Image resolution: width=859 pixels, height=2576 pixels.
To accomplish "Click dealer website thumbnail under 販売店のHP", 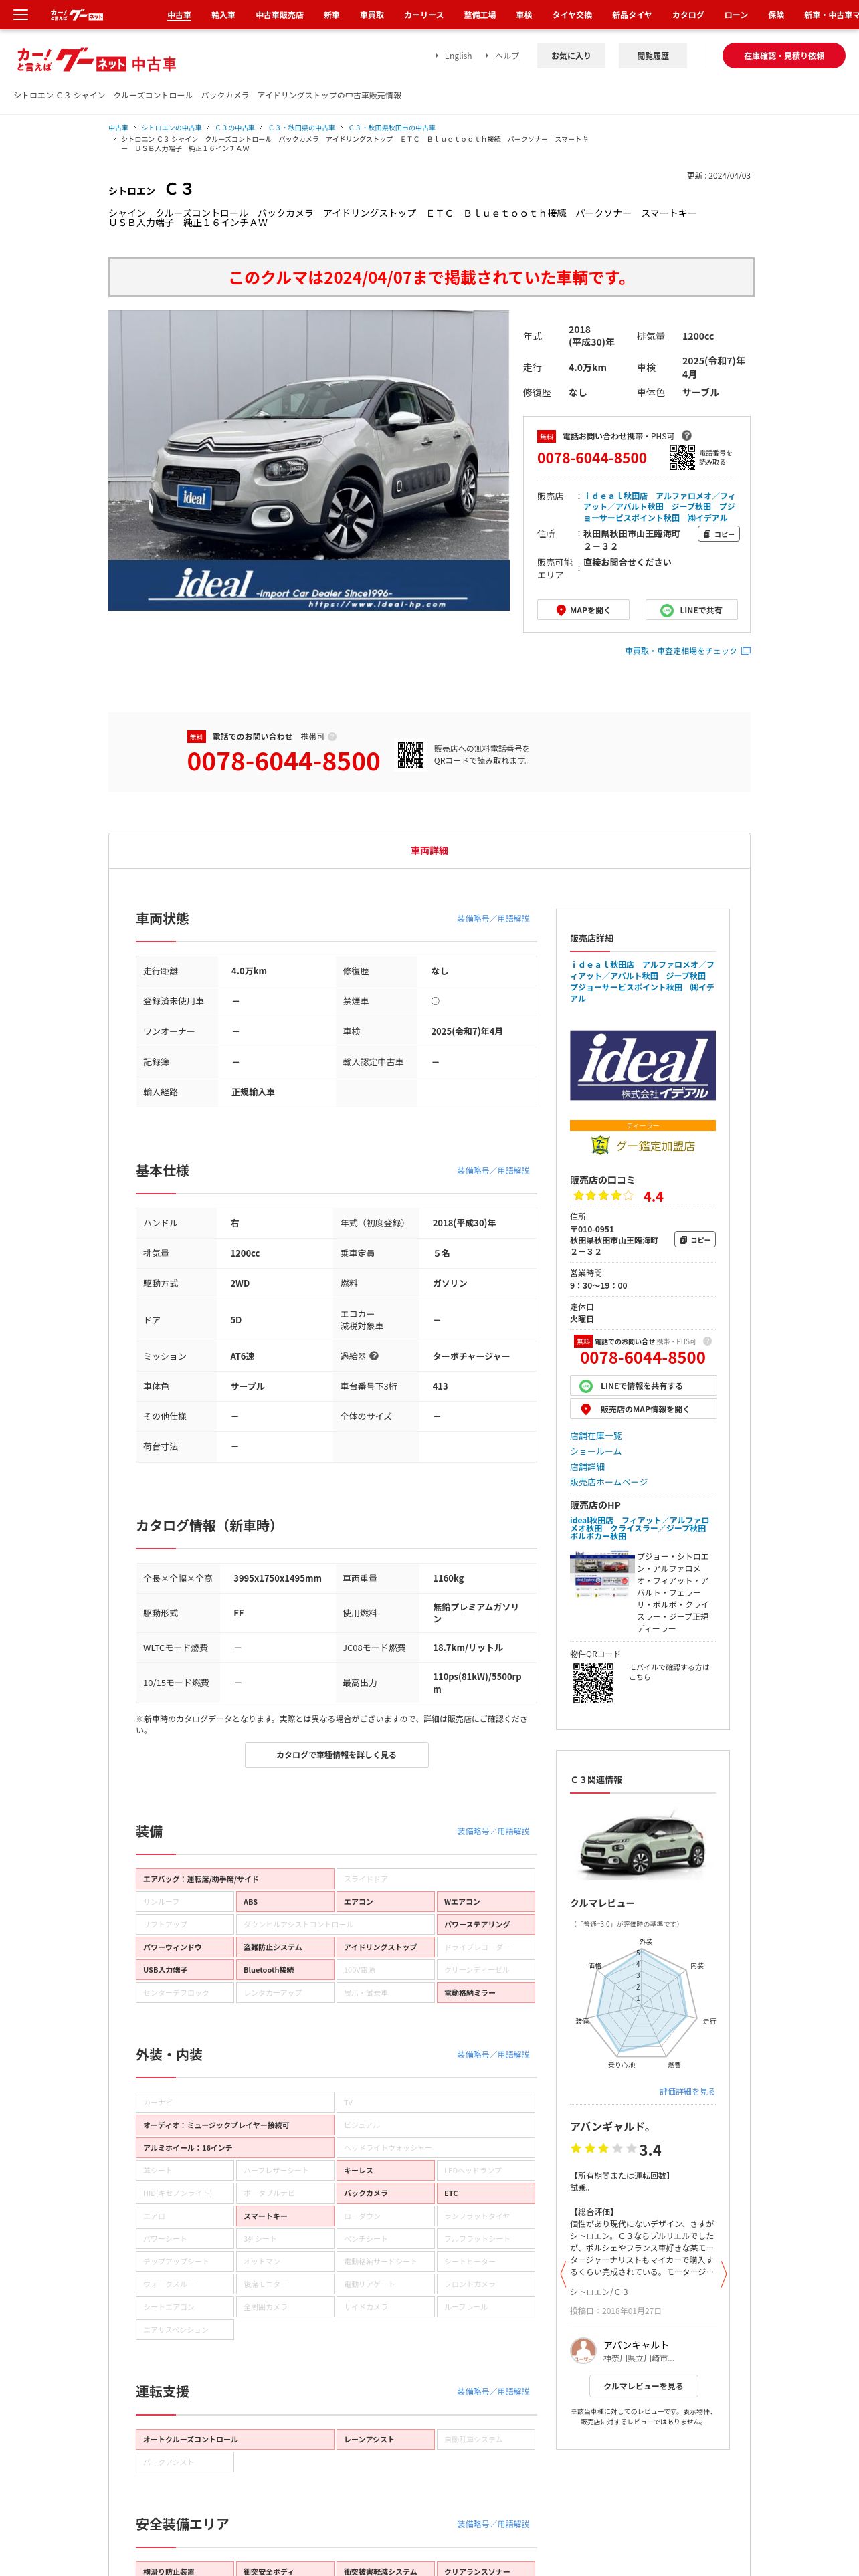I will [601, 1574].
